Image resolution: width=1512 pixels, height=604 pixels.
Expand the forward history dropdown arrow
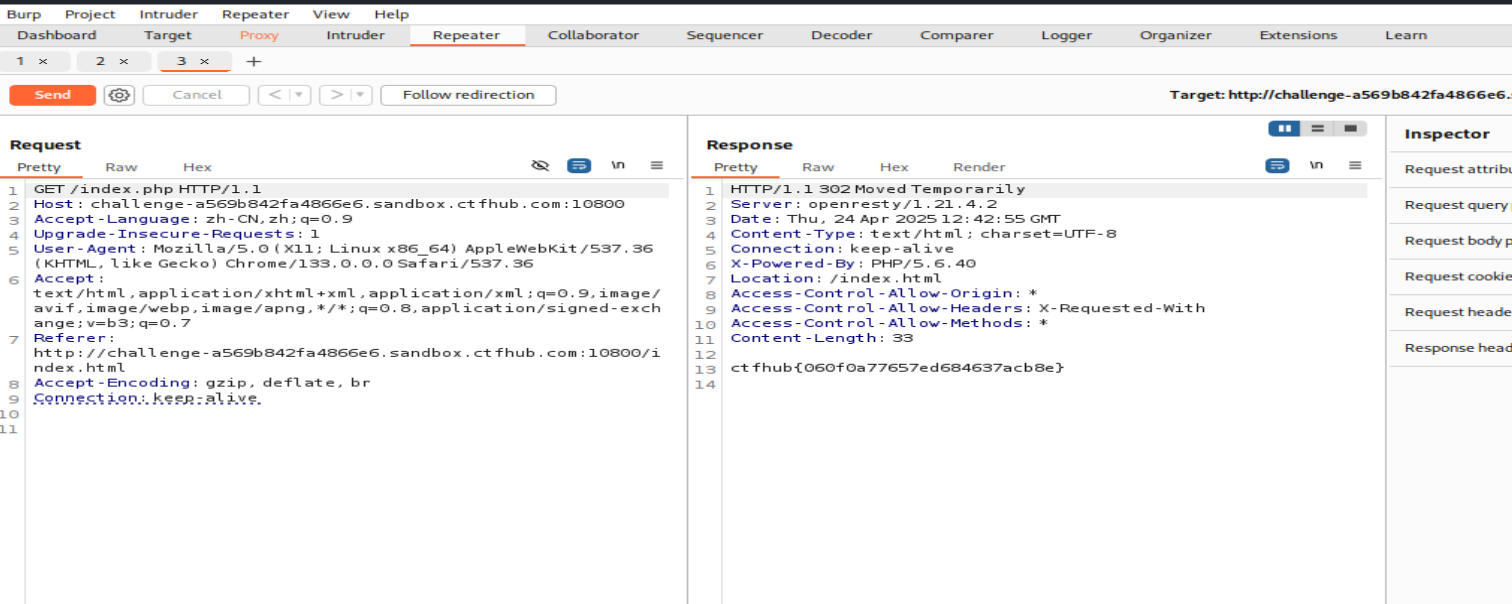coord(359,95)
